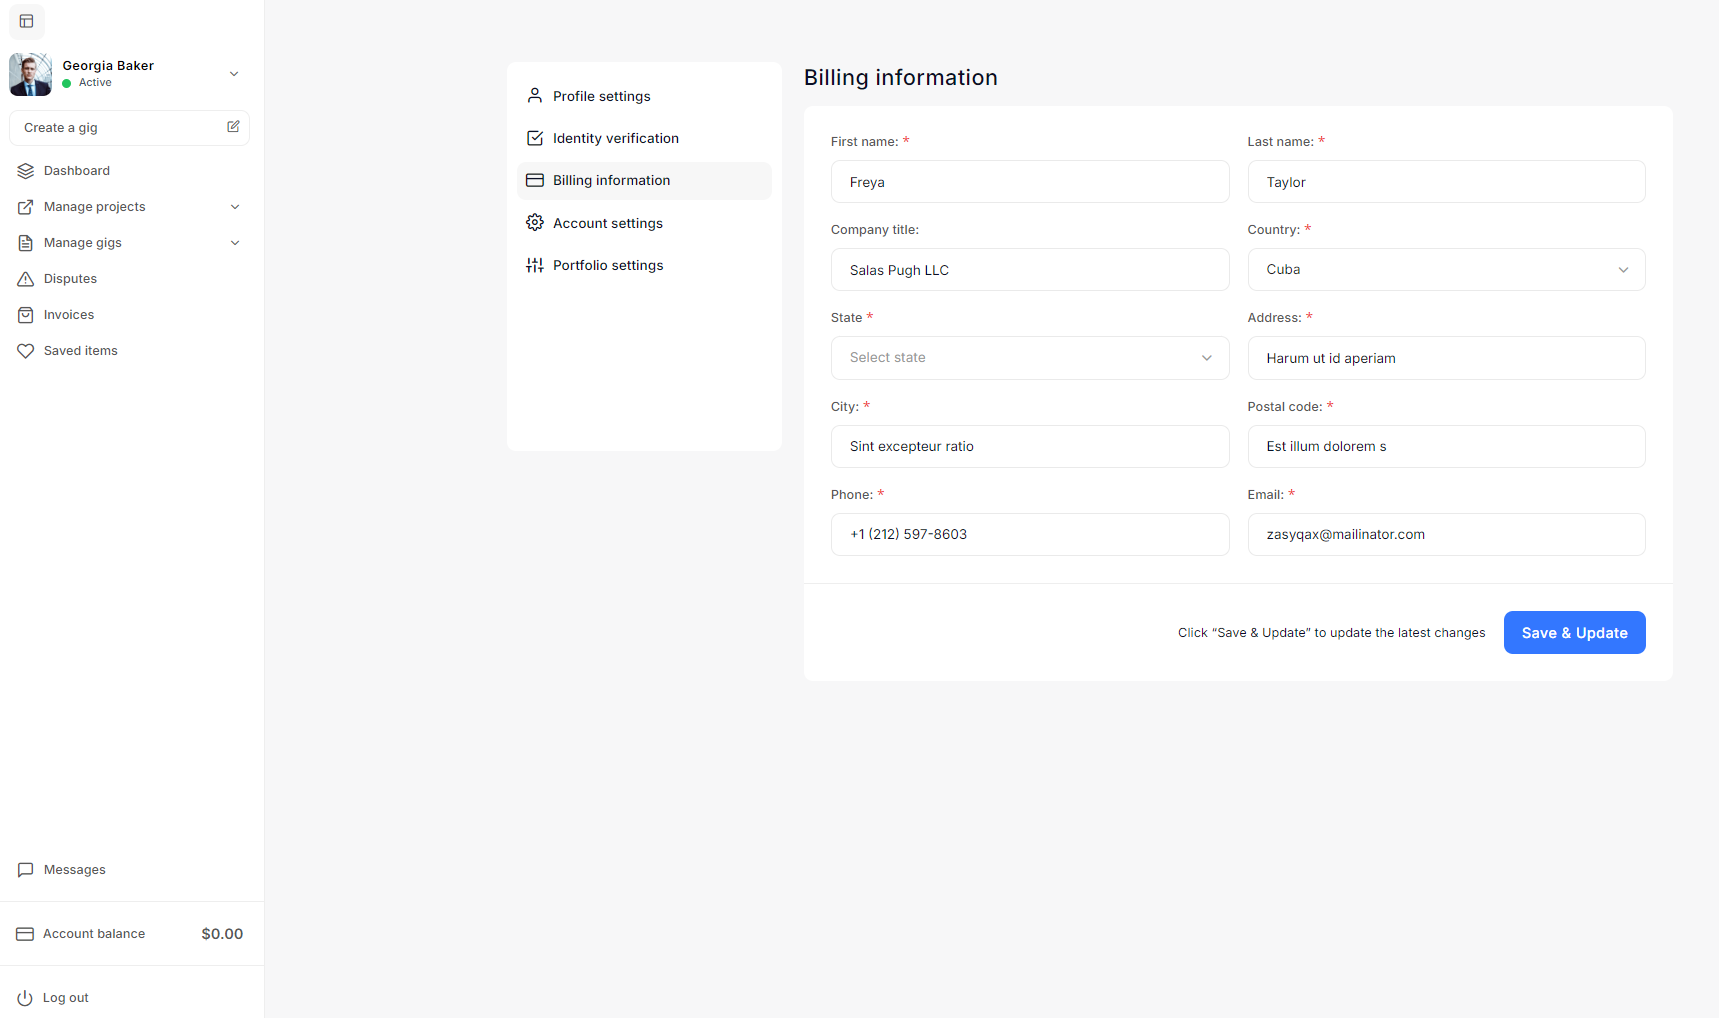Open the Select state dropdown
Viewport: 1719px width, 1018px height.
(1029, 358)
